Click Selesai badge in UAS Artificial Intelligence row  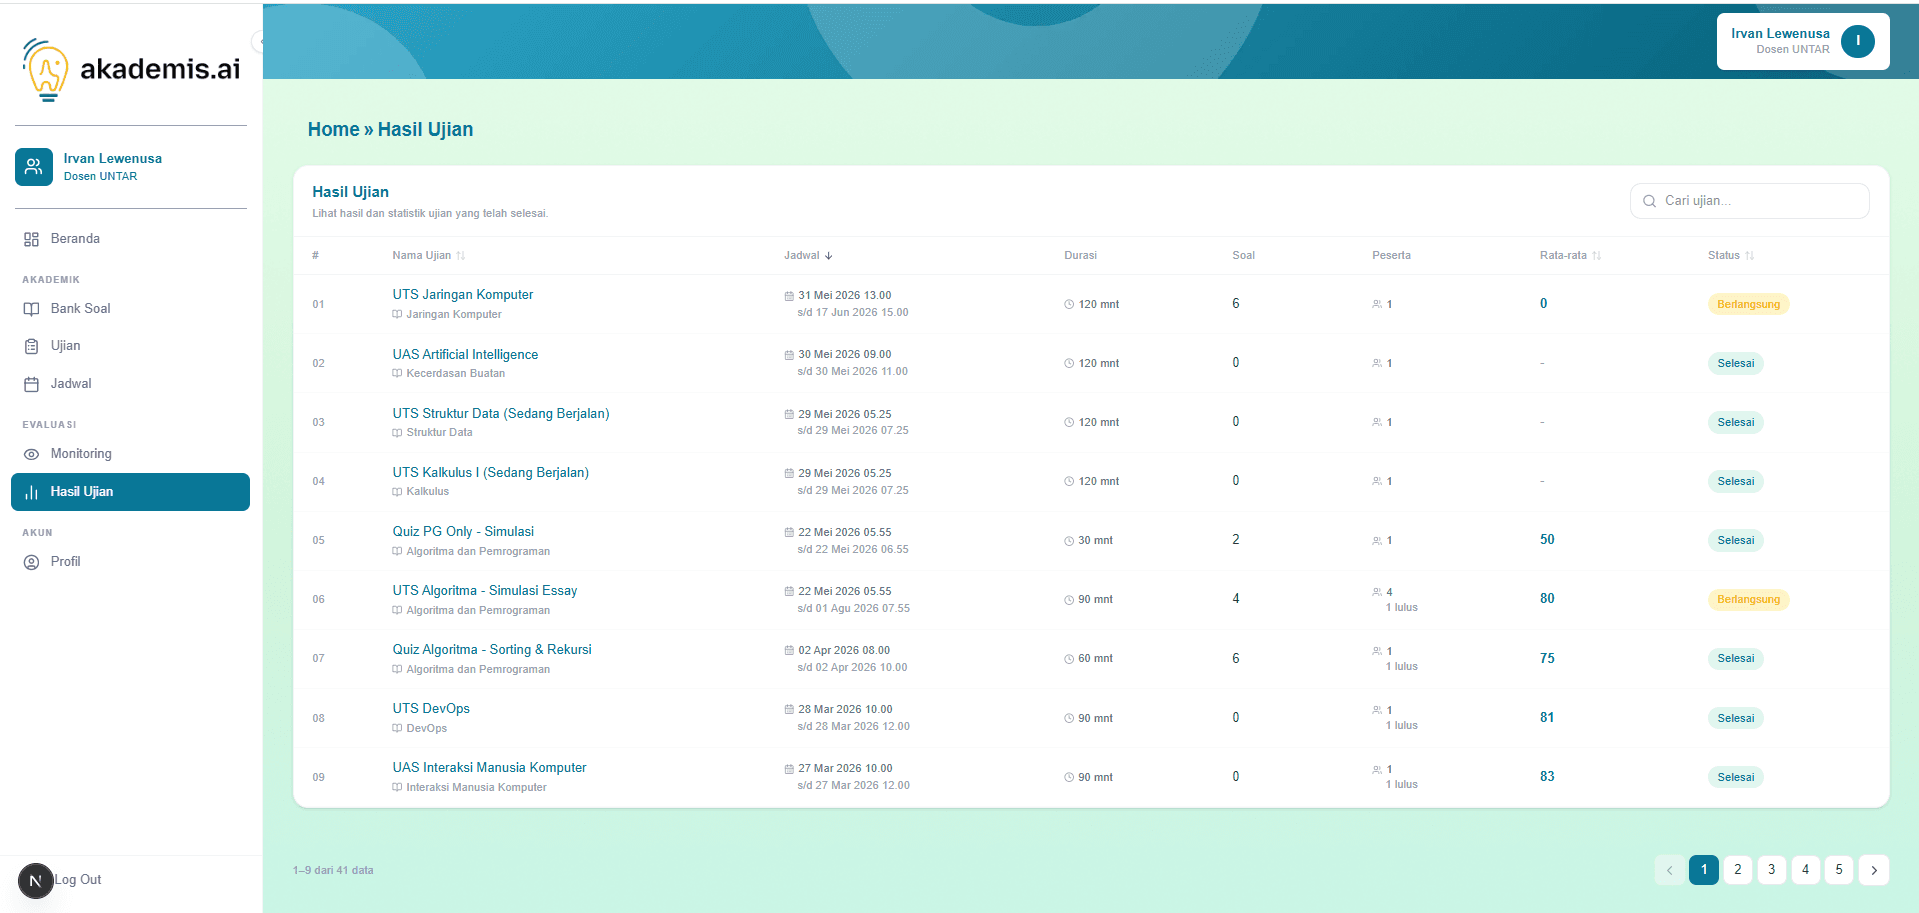[1736, 364]
